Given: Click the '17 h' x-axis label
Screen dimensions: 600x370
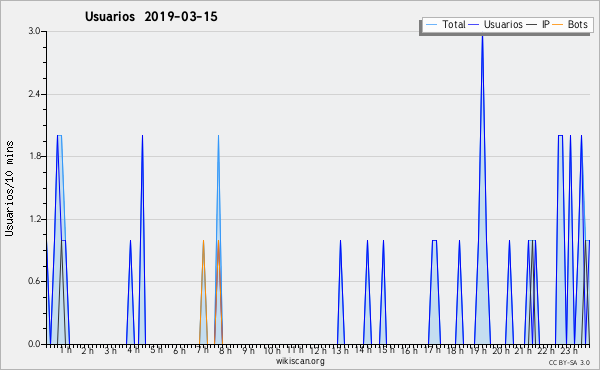Looking at the screenshot, I should [x=432, y=350].
